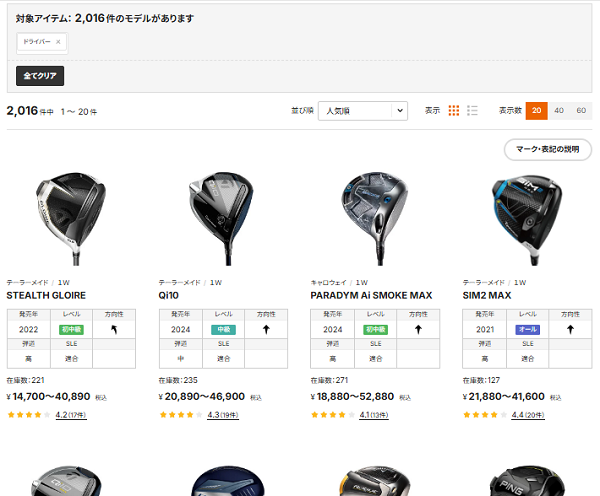Screen dimensions: 600x496
Task: Click price ¥21,880〜41,600
Action: click(x=504, y=396)
